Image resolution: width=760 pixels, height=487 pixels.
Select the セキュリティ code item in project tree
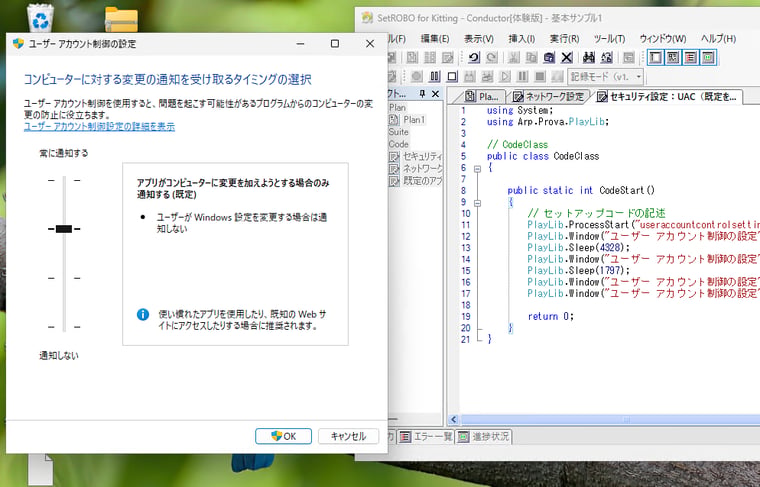point(422,157)
